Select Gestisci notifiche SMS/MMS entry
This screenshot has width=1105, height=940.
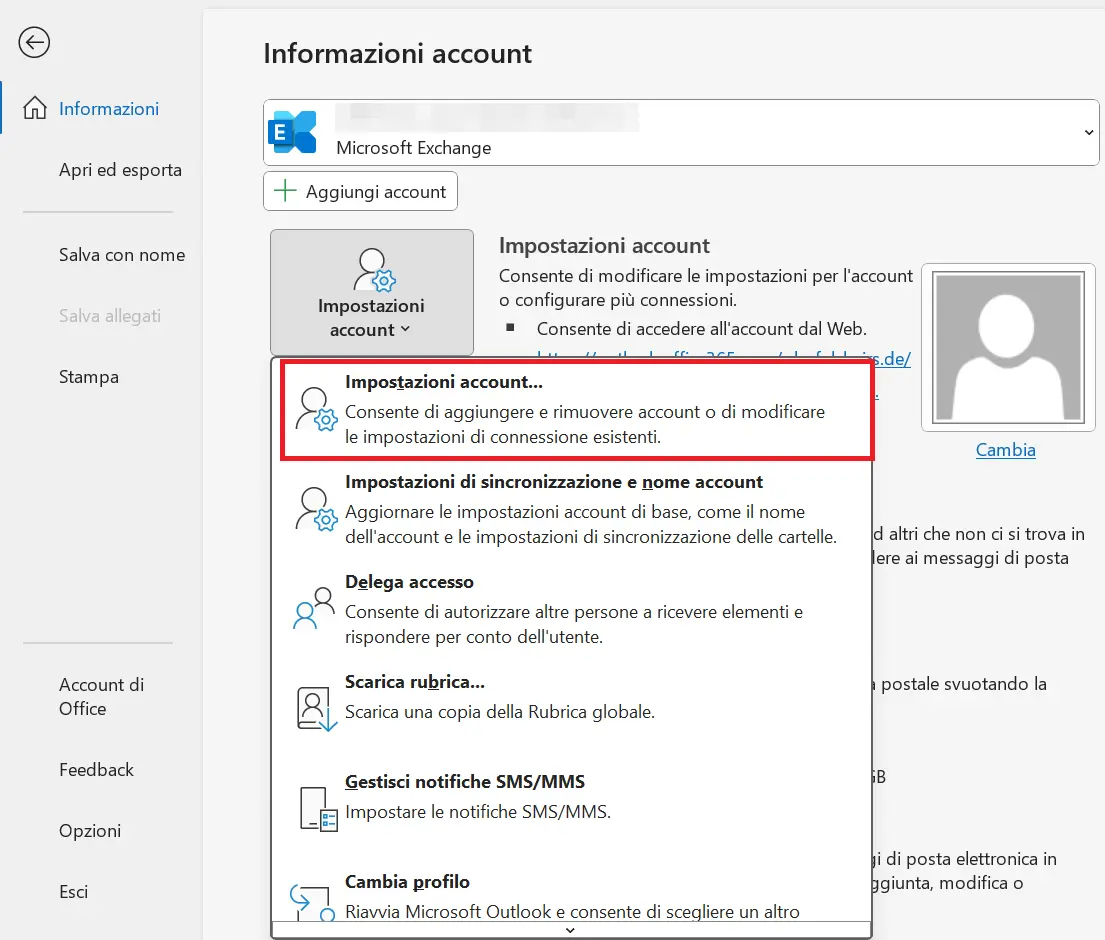coord(572,809)
